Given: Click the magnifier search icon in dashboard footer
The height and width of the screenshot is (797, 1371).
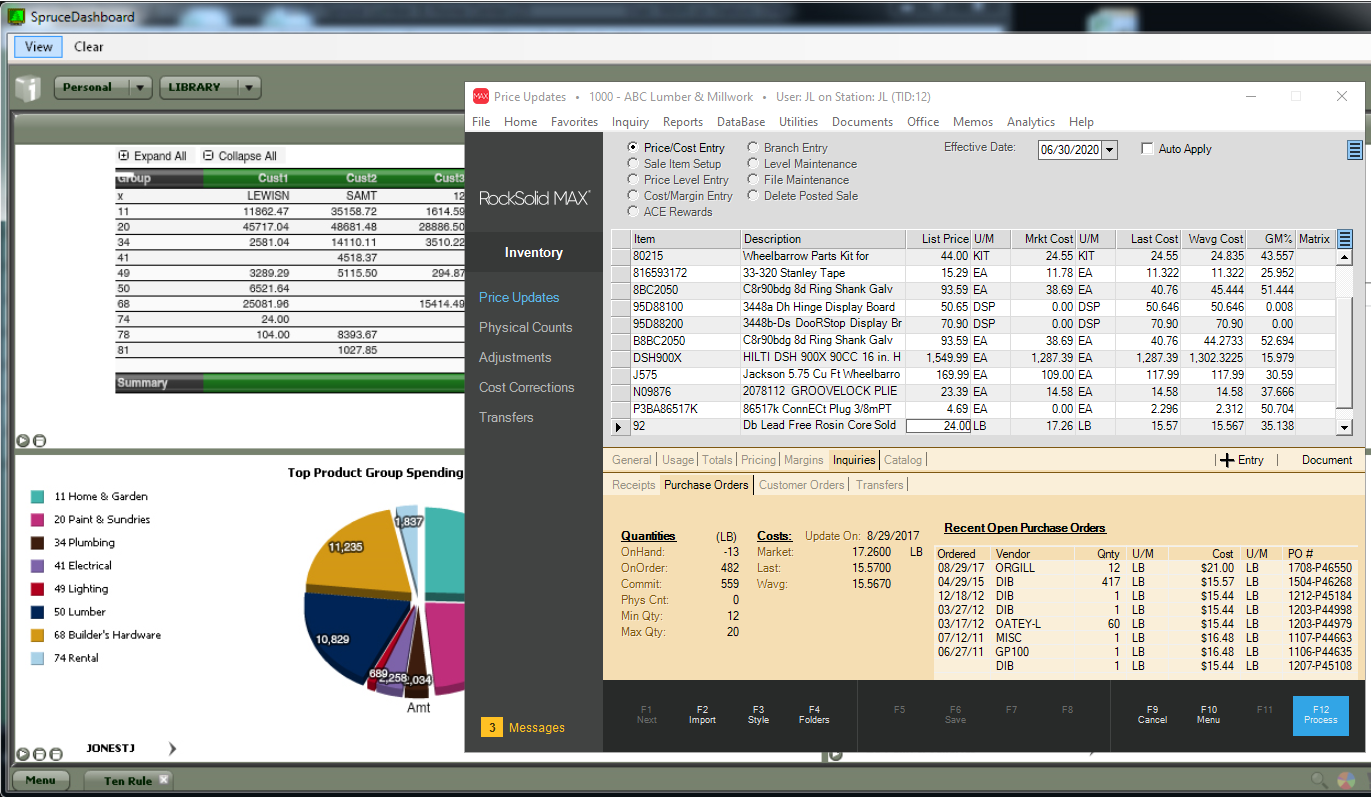Looking at the screenshot, I should [x=1320, y=780].
